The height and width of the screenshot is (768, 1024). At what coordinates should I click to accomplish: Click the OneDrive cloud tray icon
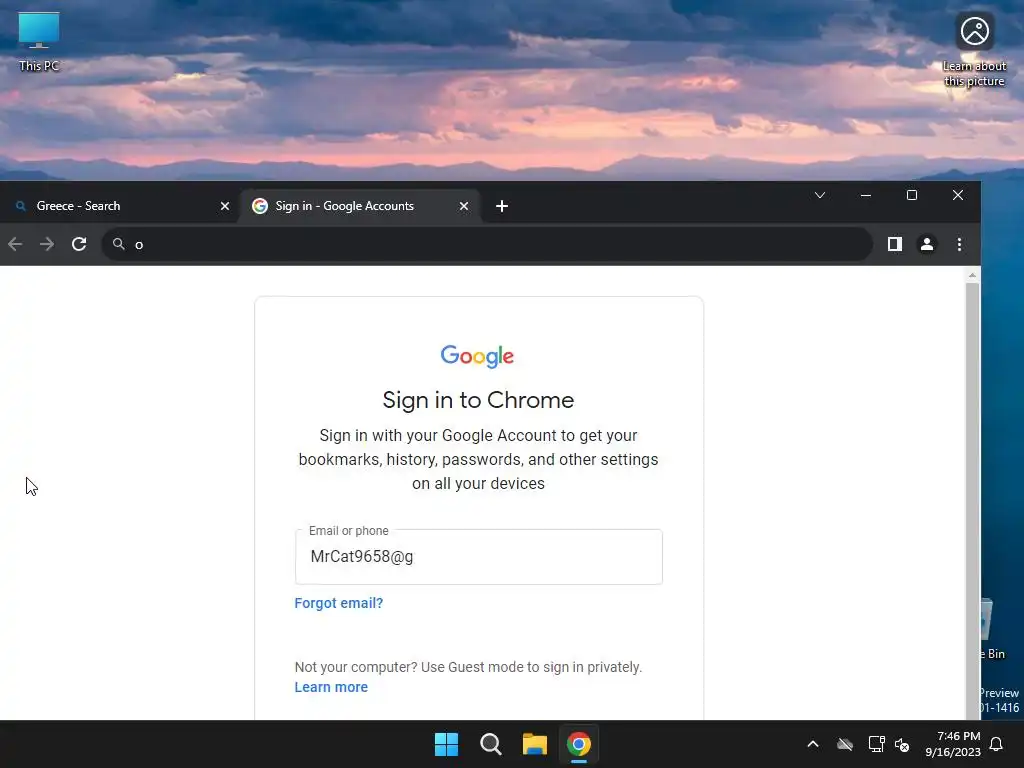845,744
